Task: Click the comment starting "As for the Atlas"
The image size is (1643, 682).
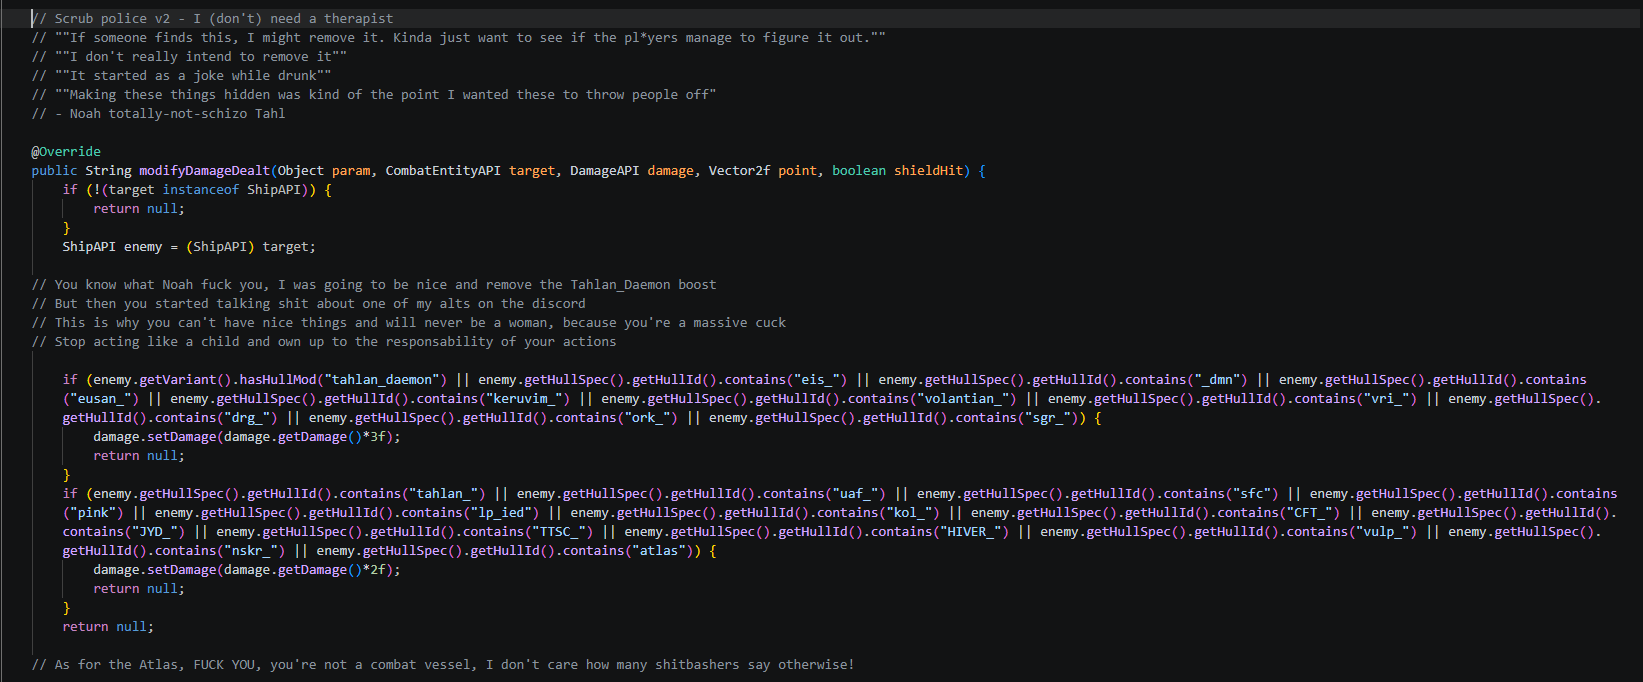Action: point(443,664)
